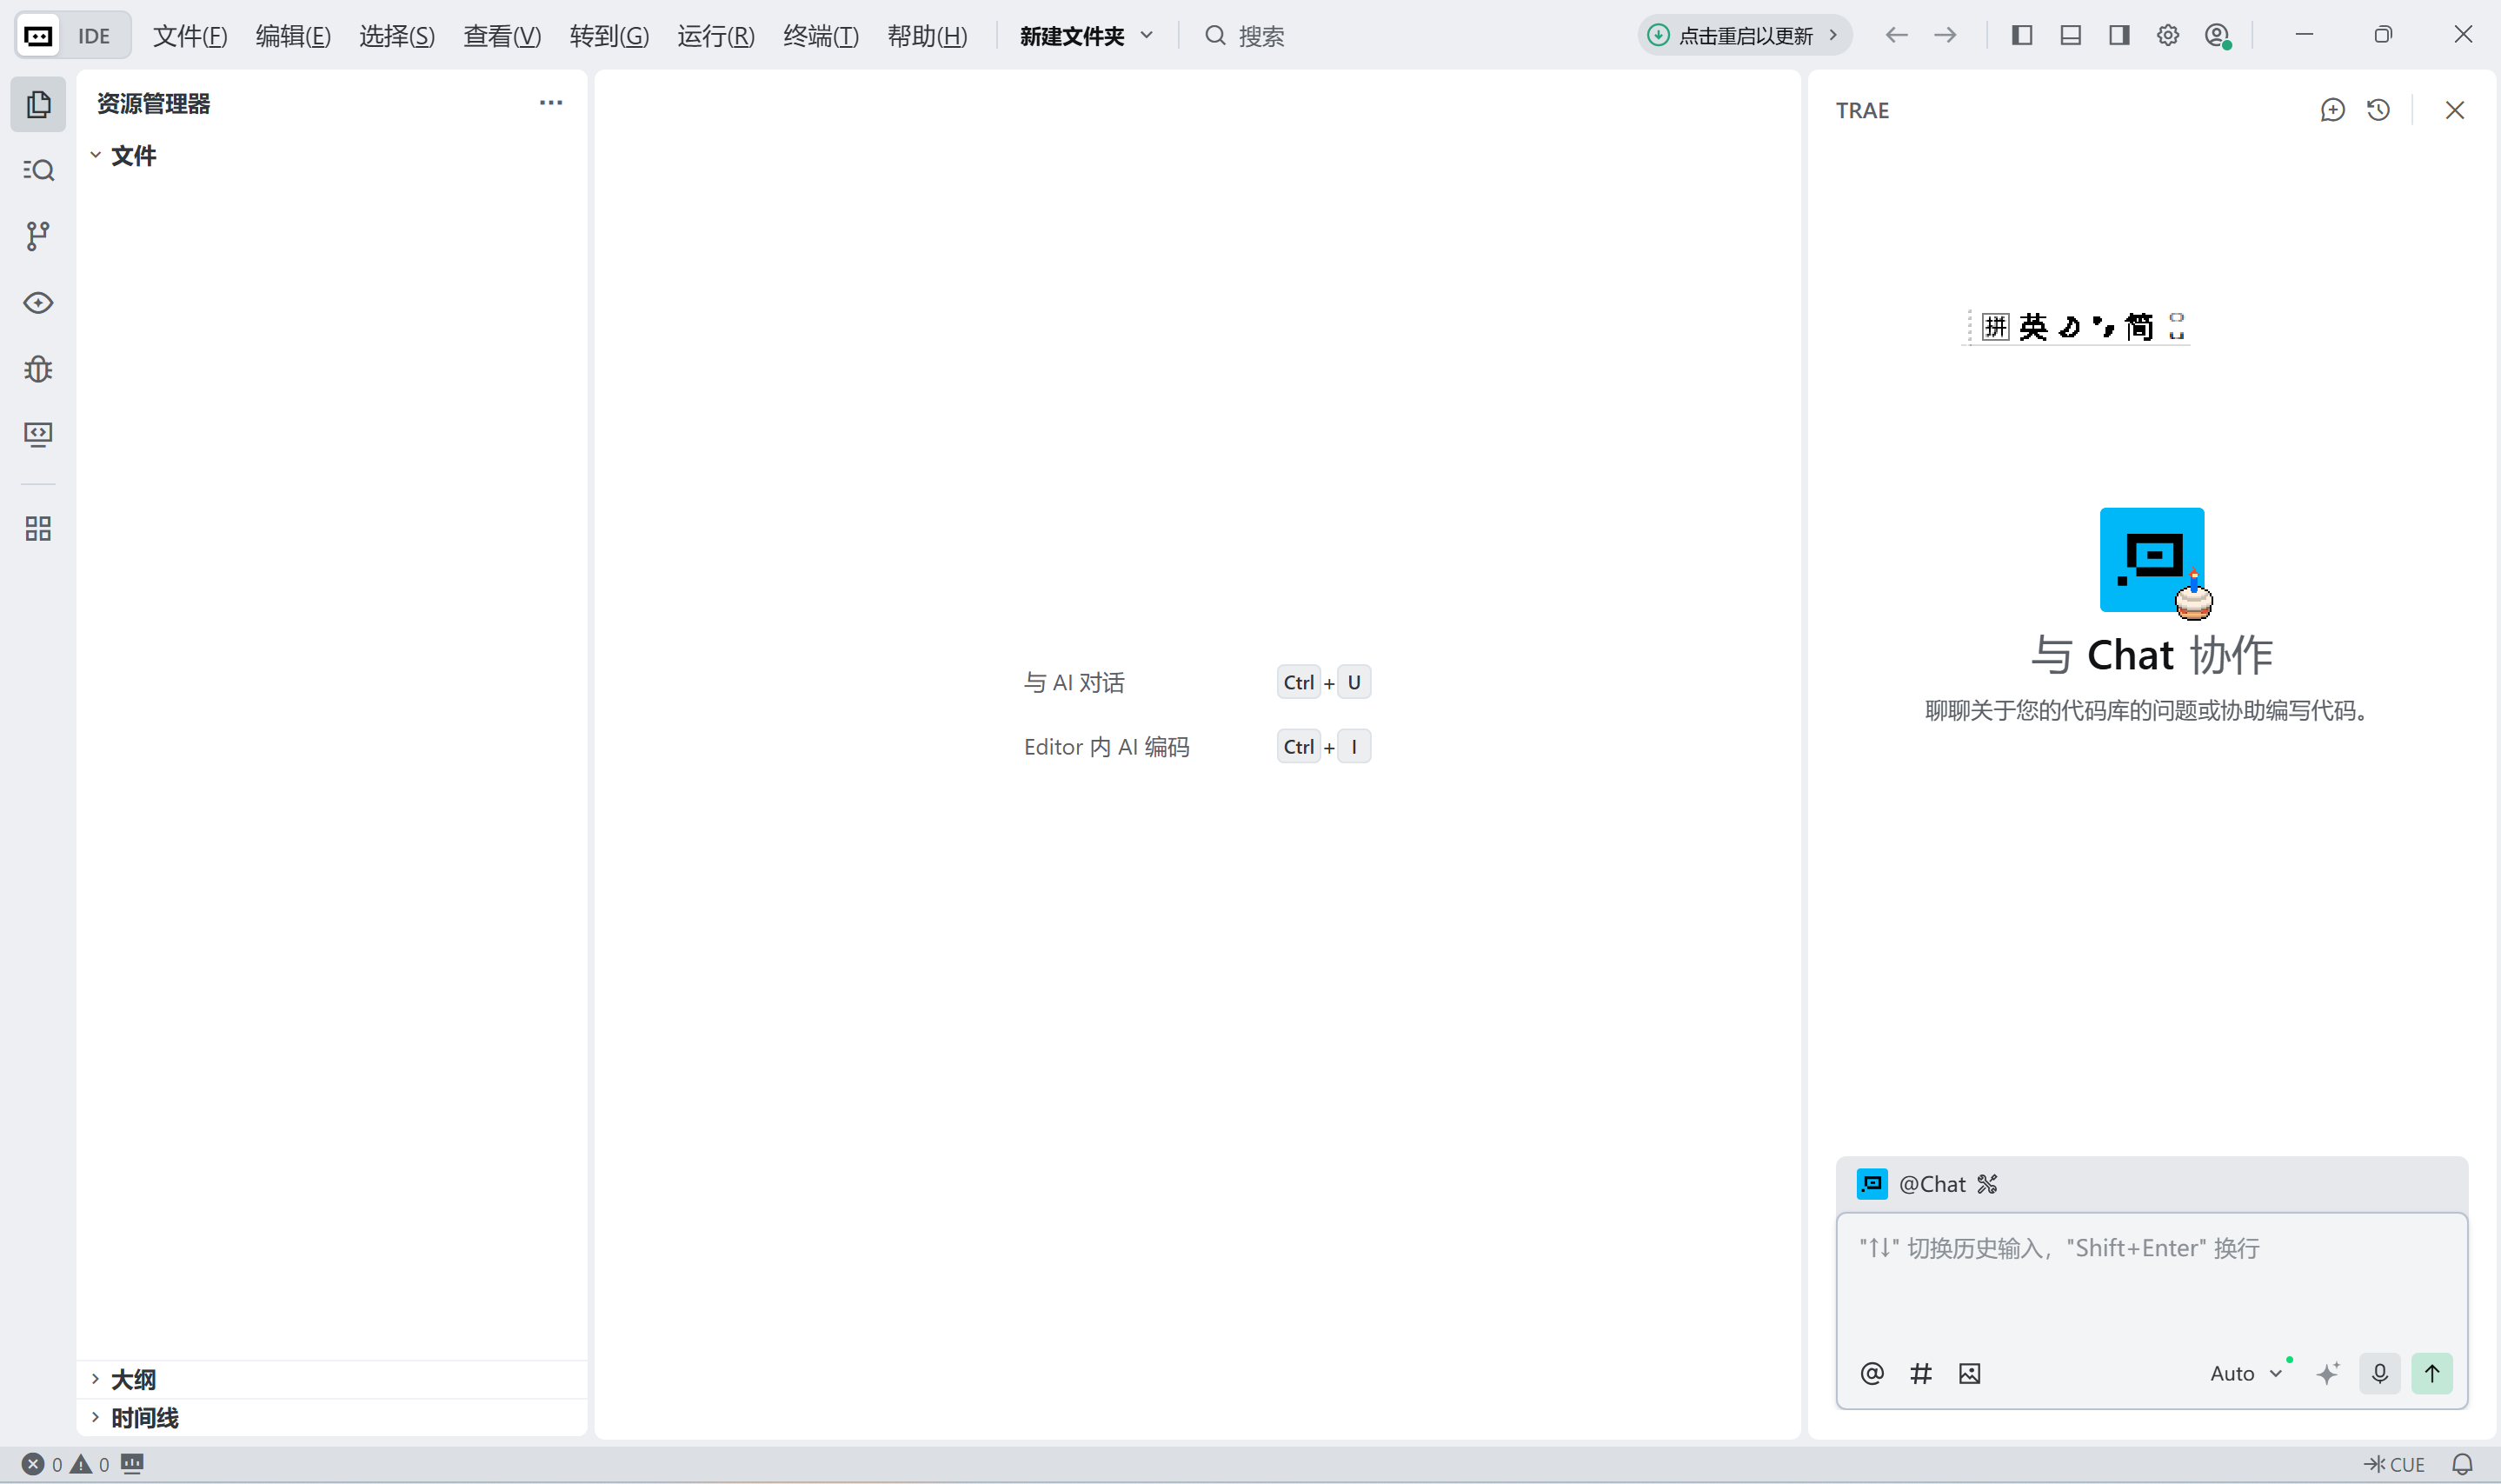Start a new chat in TRAE panel
2501x1484 pixels.
point(2332,110)
